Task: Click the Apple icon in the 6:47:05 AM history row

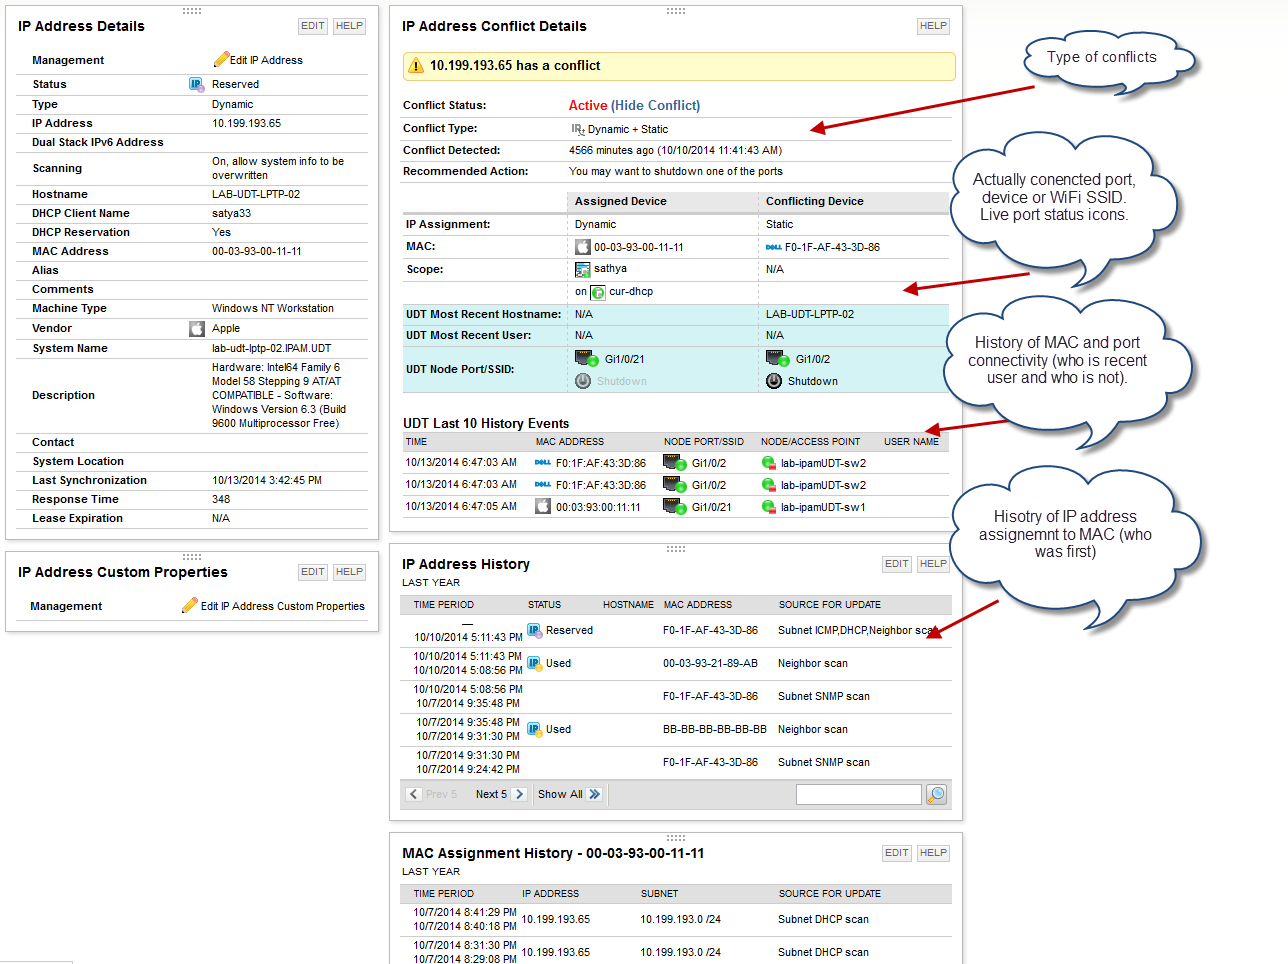Action: [543, 506]
